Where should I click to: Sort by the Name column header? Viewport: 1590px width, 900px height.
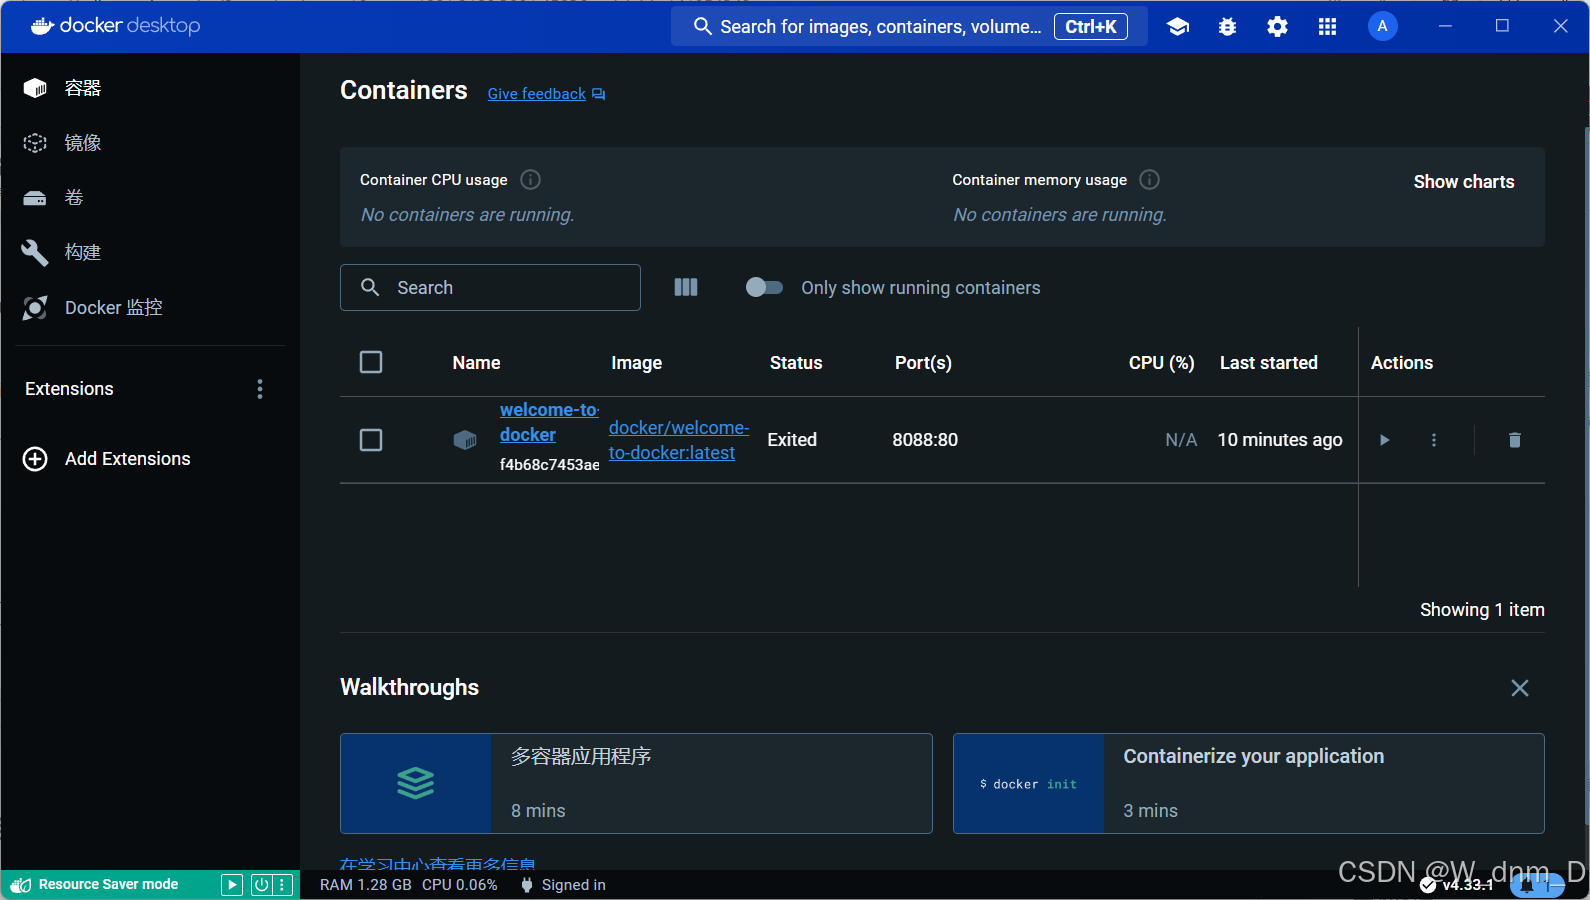pyautogui.click(x=476, y=363)
